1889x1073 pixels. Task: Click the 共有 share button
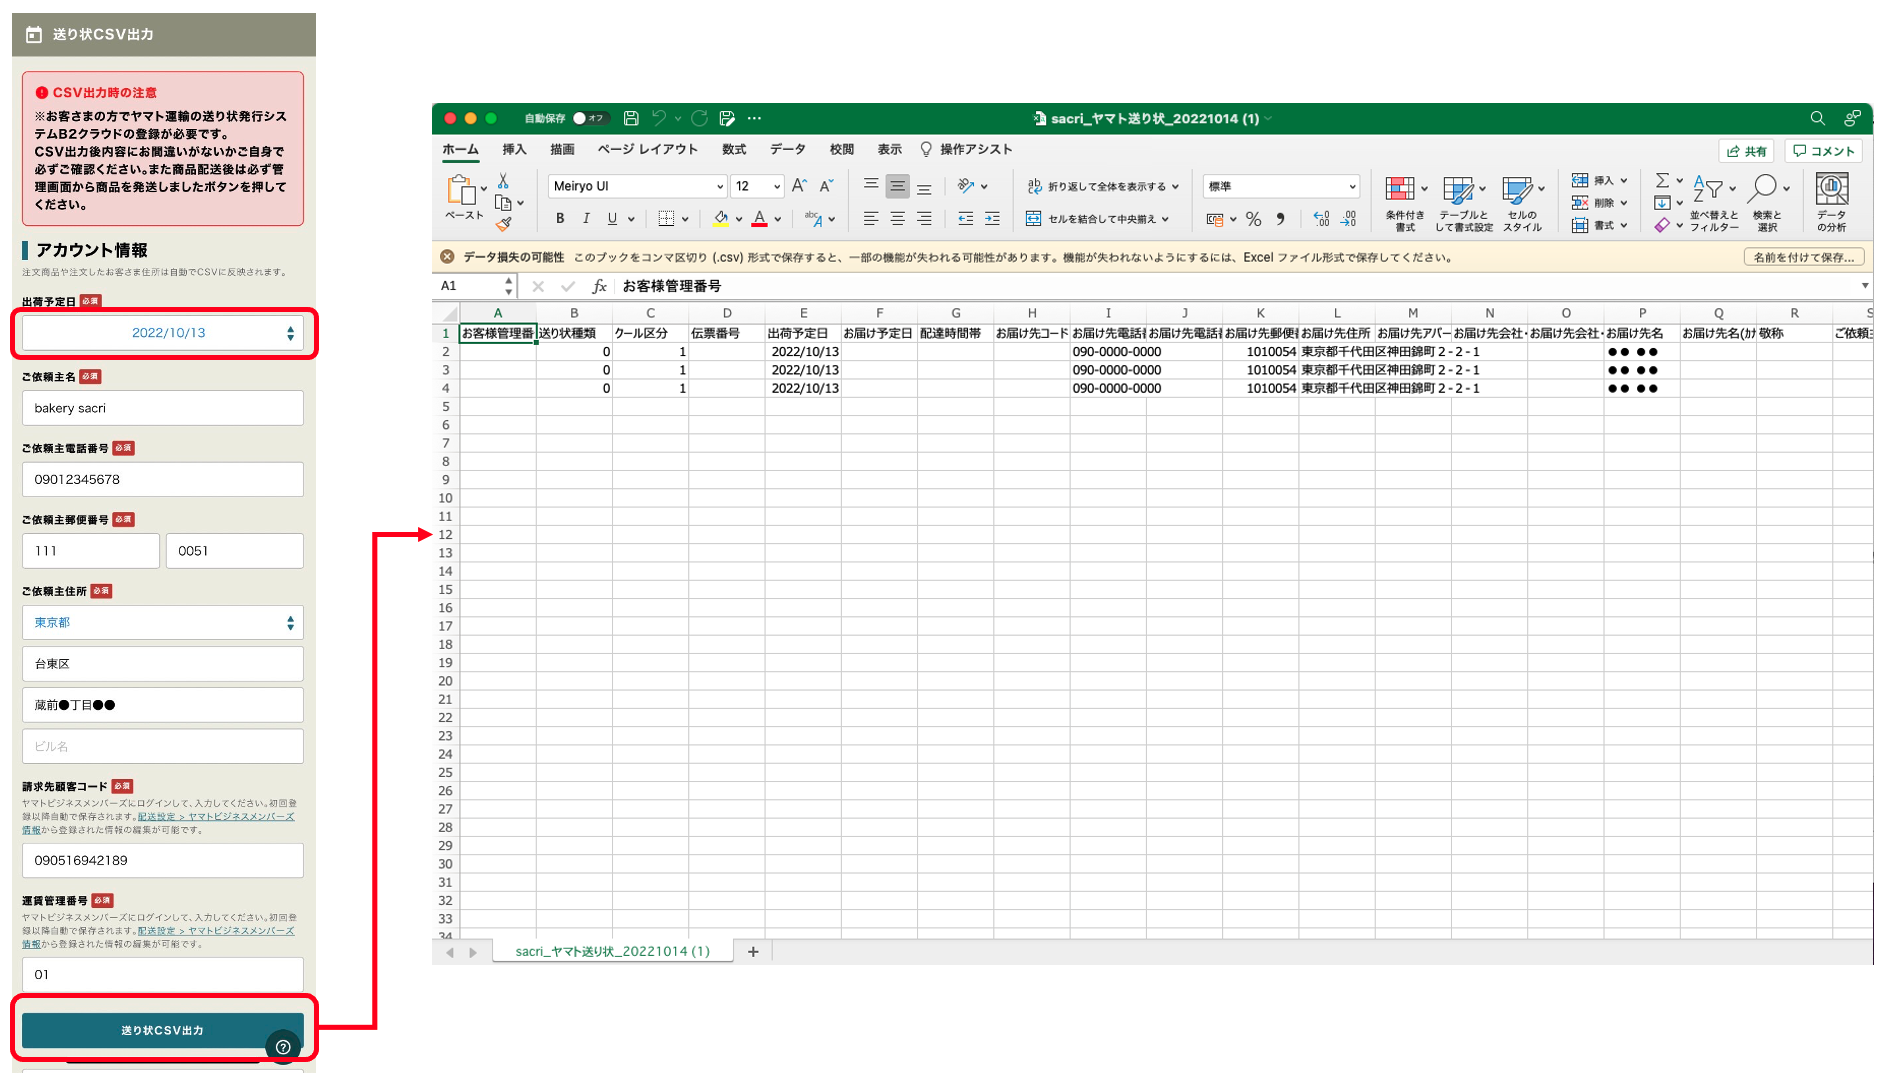pos(1746,151)
